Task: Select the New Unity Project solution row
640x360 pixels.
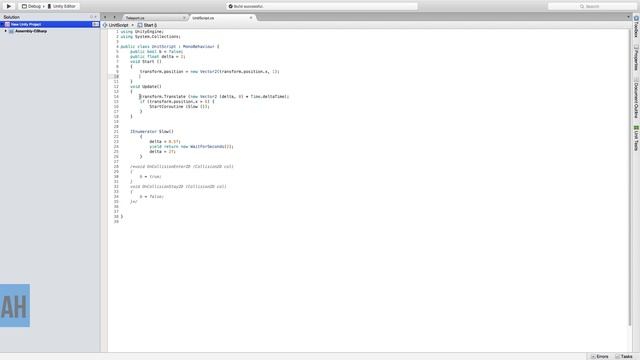Action: (x=50, y=24)
